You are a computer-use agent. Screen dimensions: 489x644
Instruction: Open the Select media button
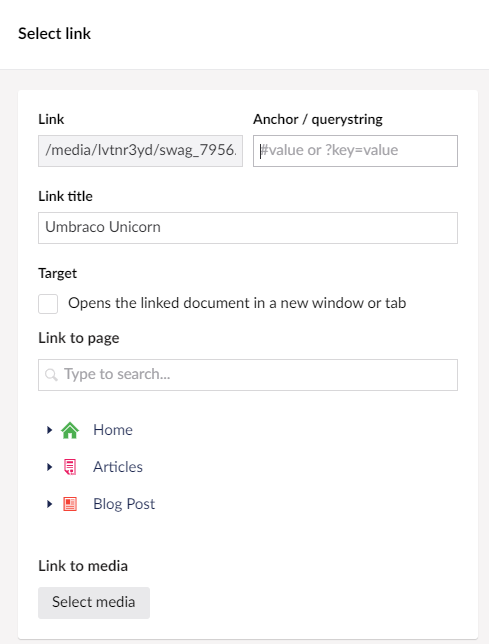[94, 603]
